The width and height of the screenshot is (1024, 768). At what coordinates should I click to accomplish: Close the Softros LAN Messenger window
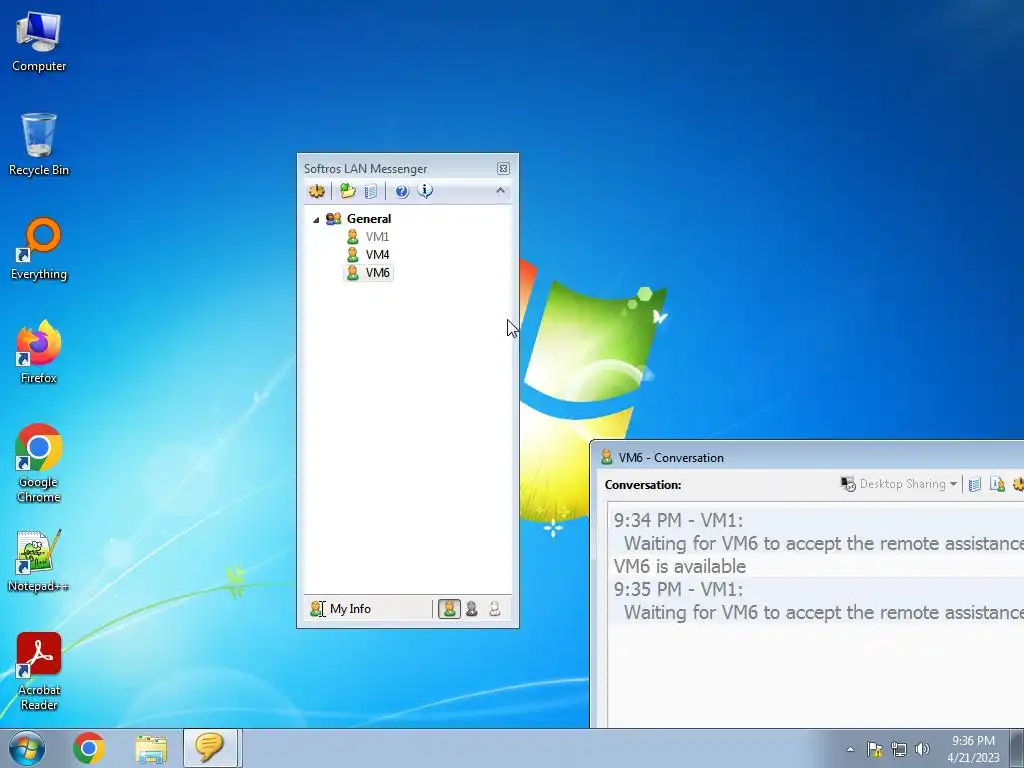[x=504, y=168]
